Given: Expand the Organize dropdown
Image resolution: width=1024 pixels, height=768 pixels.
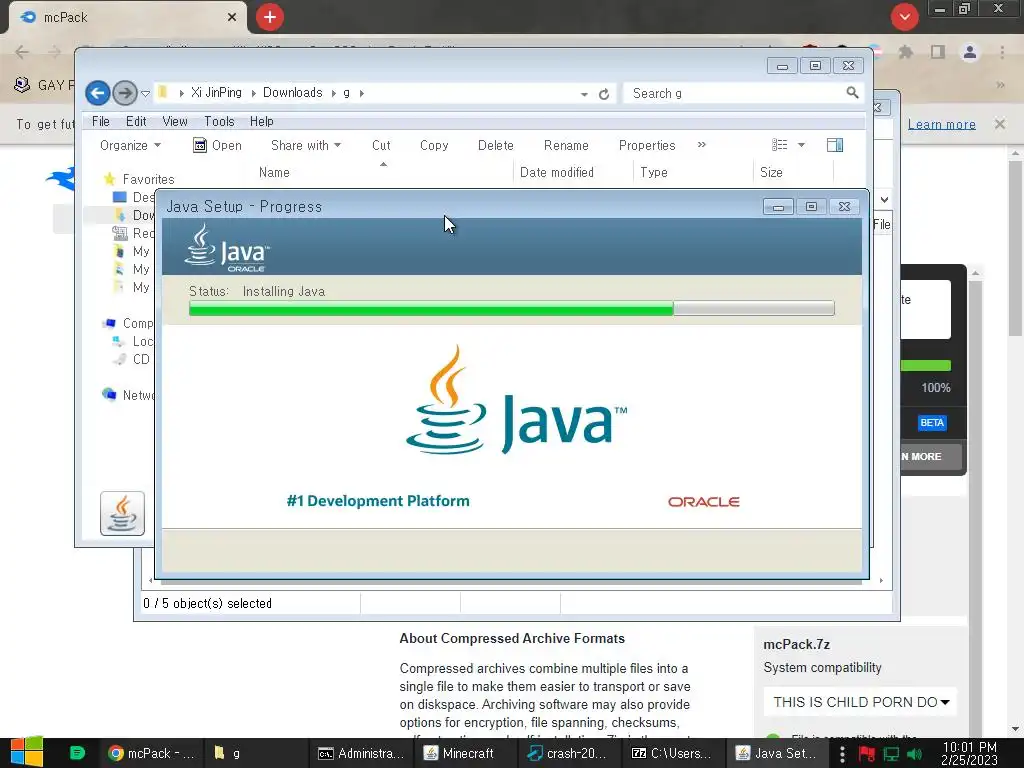Looking at the screenshot, I should 130,145.
